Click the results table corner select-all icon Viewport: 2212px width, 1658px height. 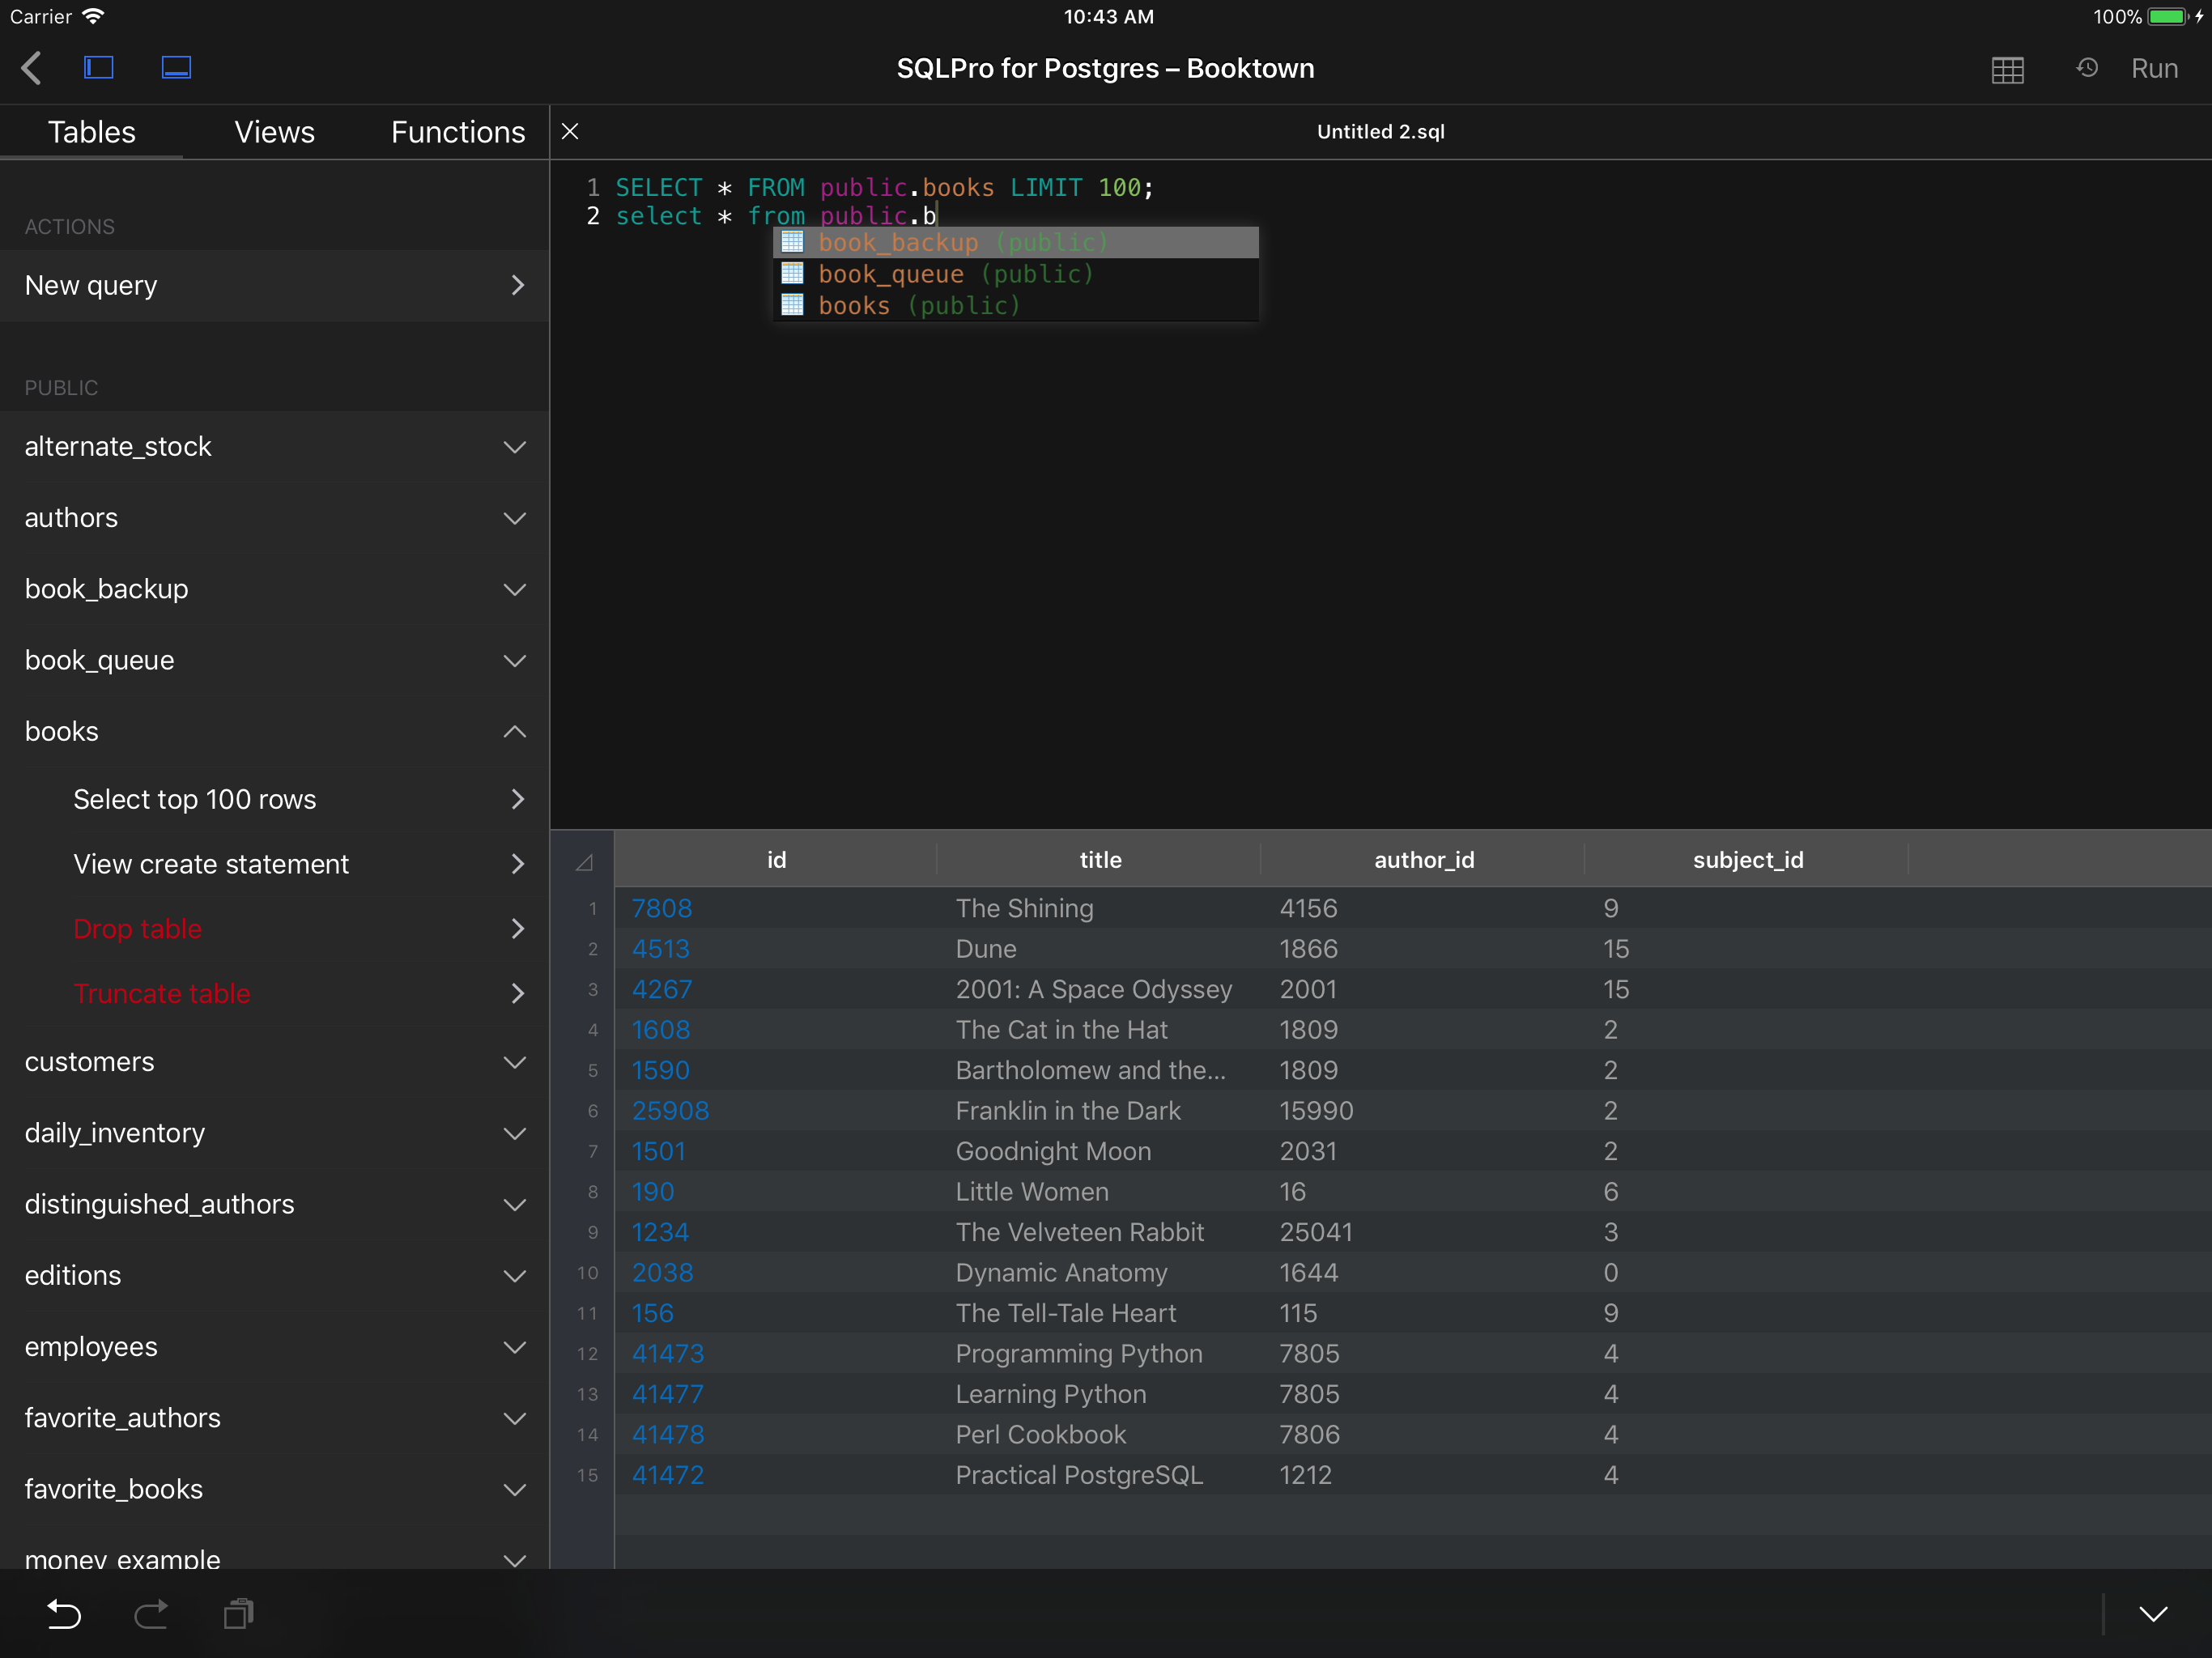pyautogui.click(x=585, y=861)
